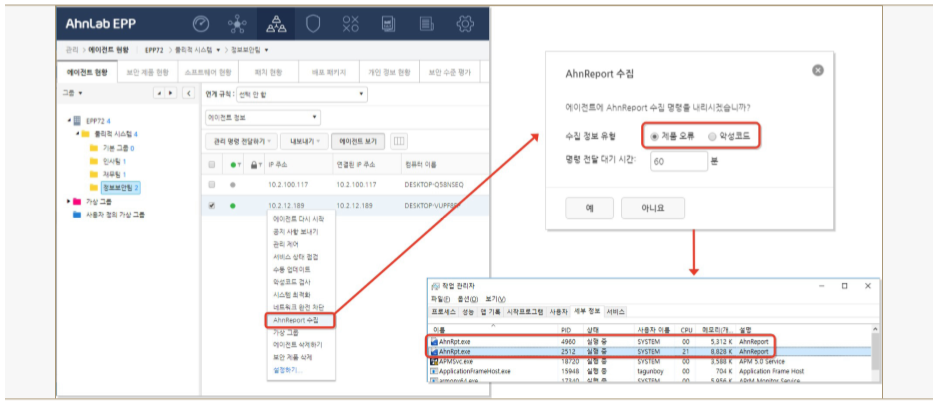The width and height of the screenshot is (938, 404).
Task: Click the 에이전트 보기 button
Action: [x=358, y=142]
